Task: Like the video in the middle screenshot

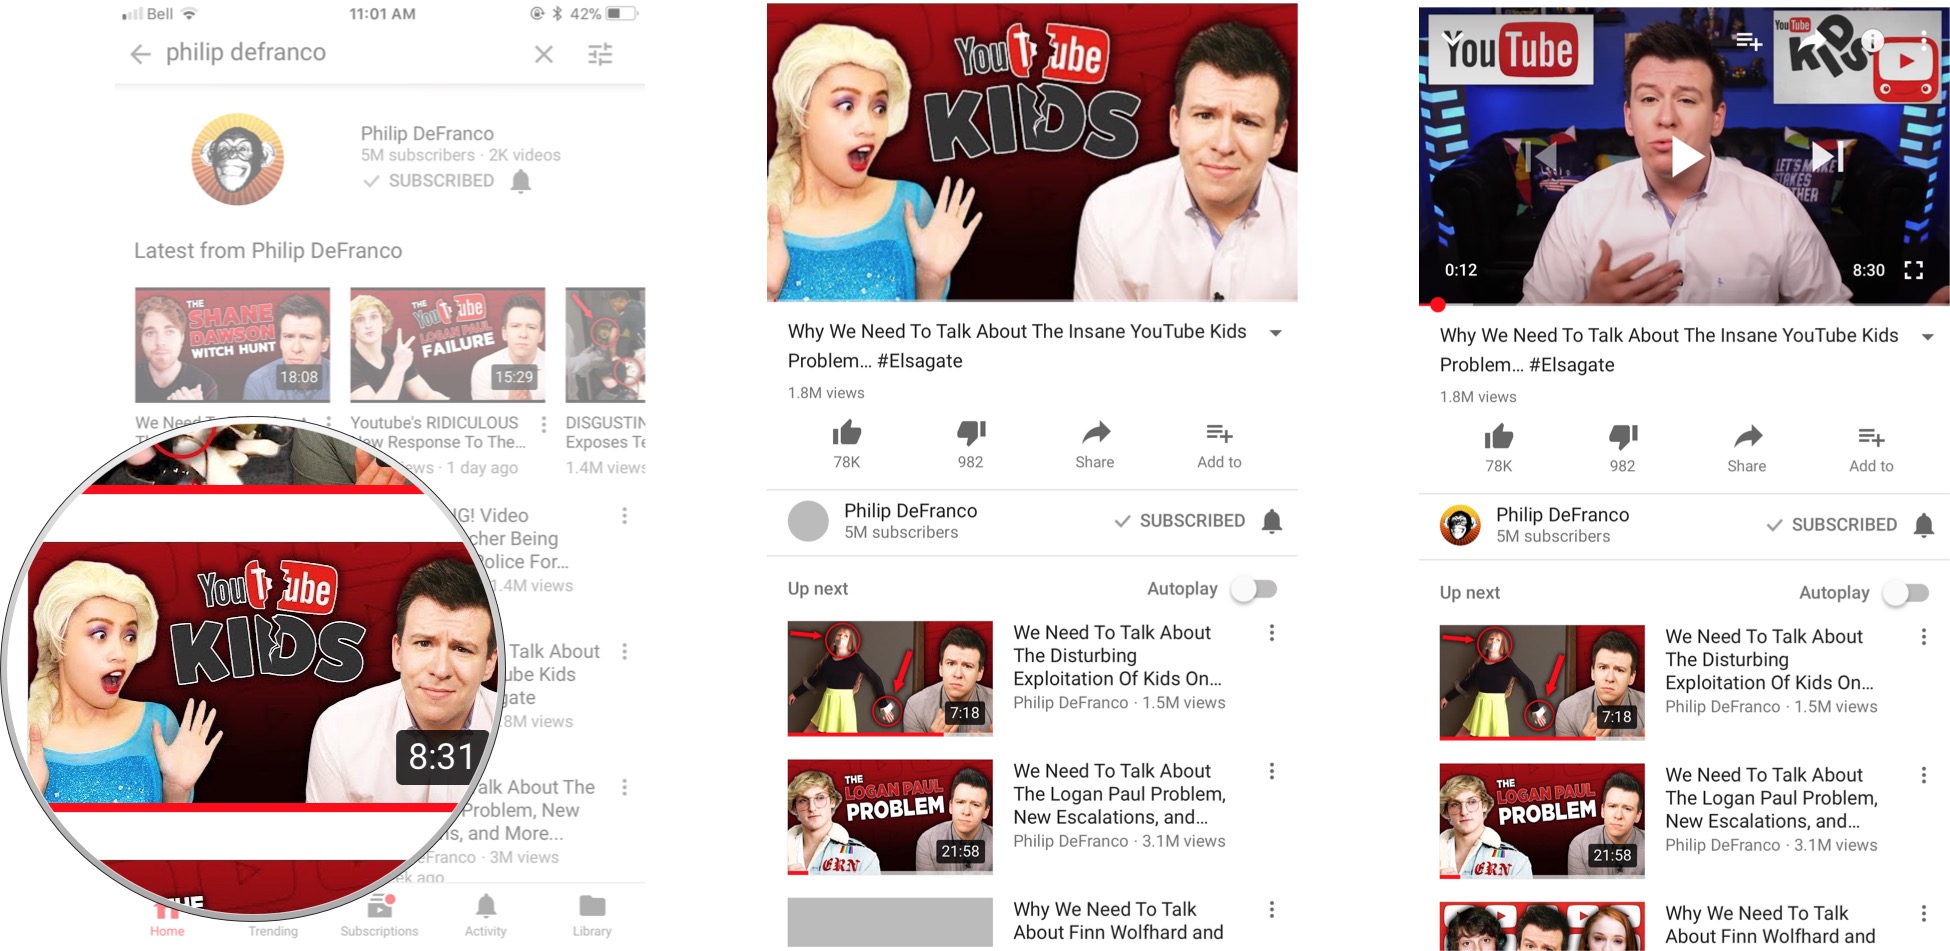Action: [x=847, y=433]
